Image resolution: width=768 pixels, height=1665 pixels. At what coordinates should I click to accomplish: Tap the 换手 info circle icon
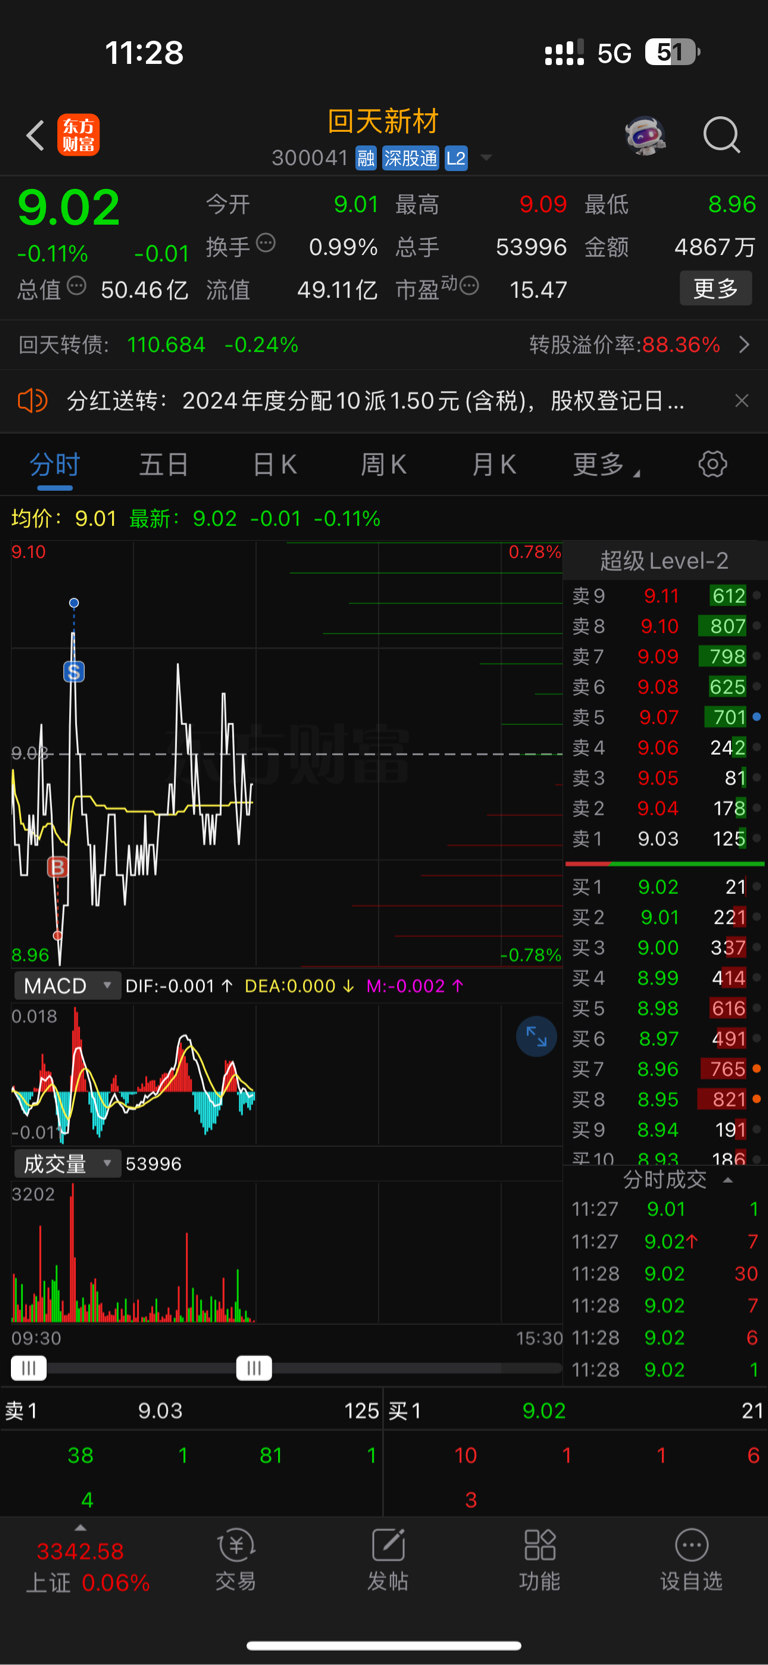coord(266,243)
